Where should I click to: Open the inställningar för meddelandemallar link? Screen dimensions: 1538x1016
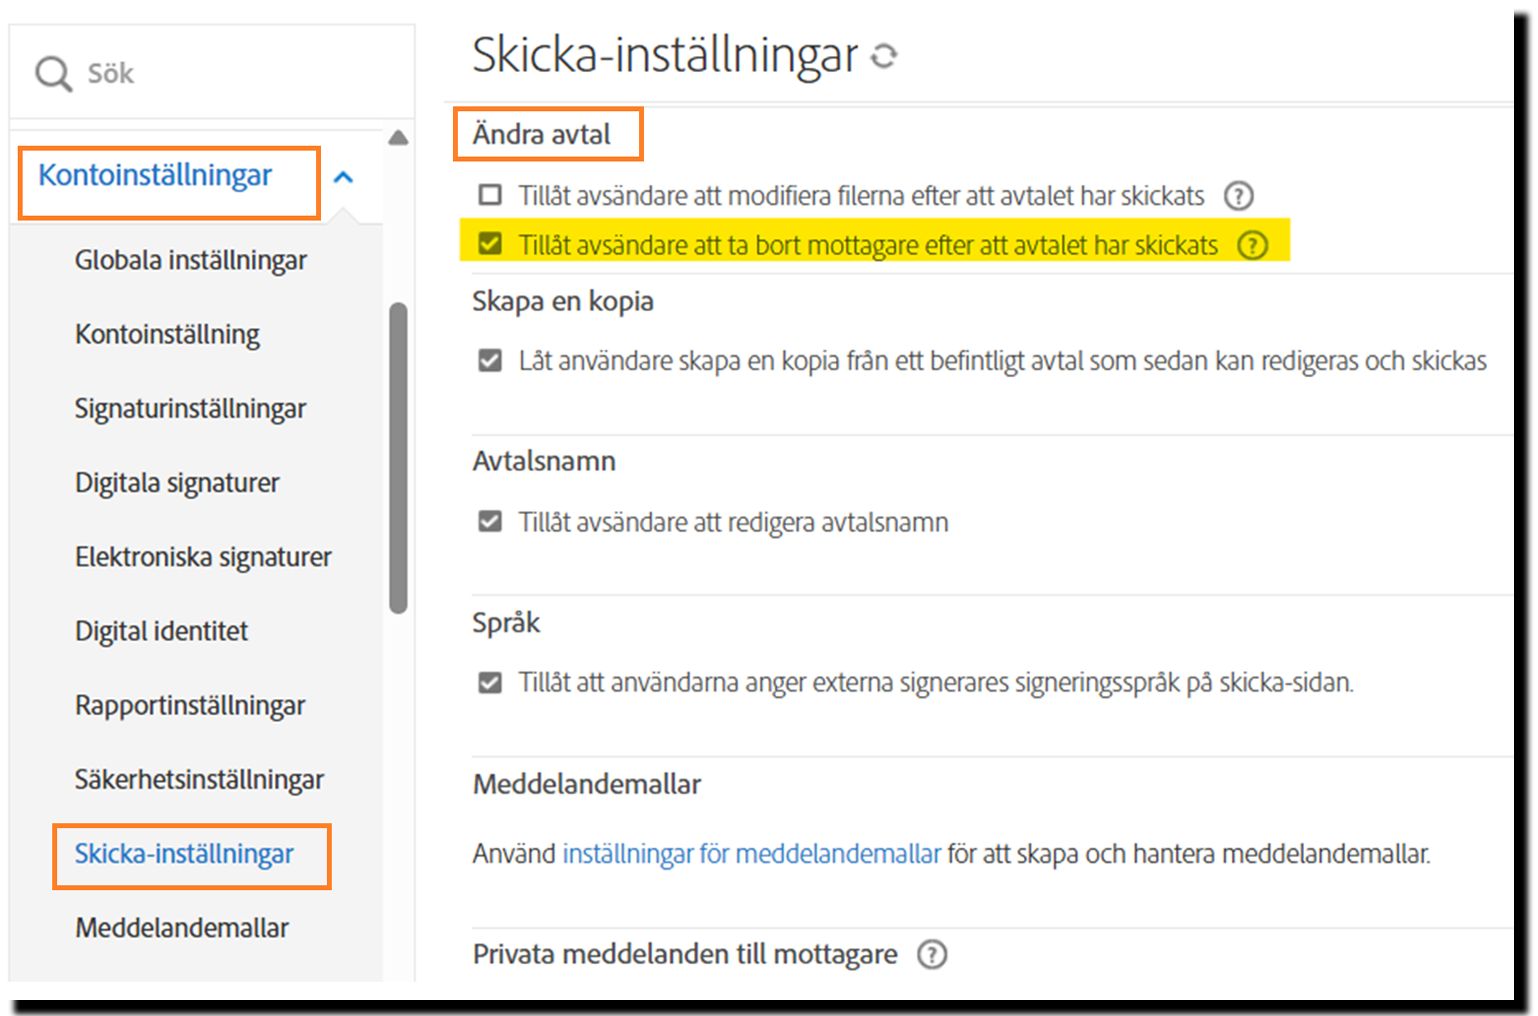click(x=750, y=854)
